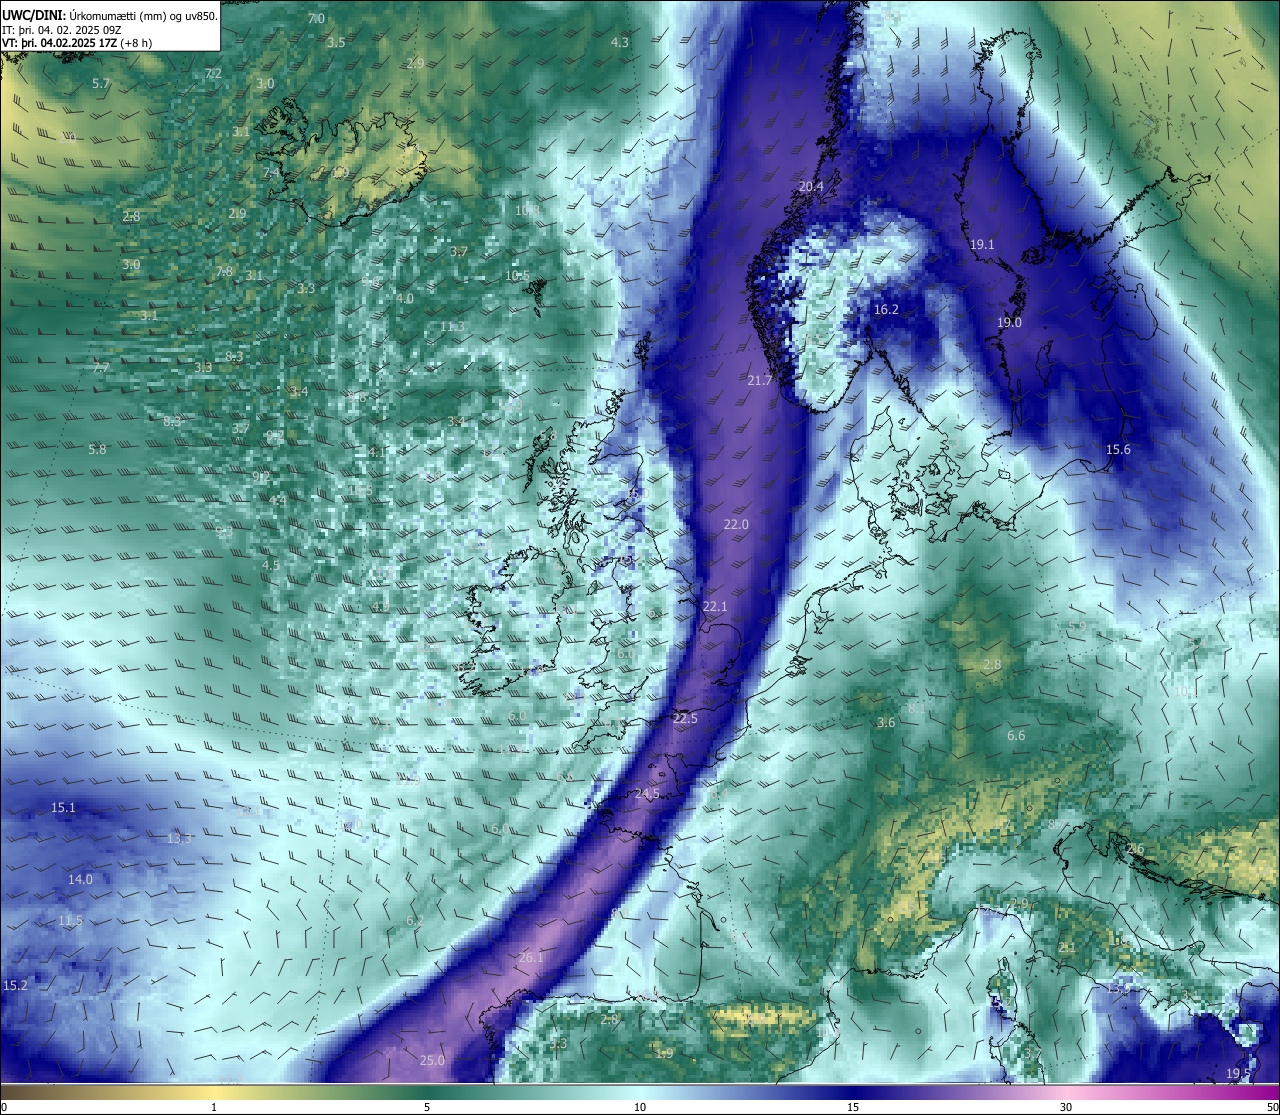1280x1115 pixels.
Task: Click the 20.4 value over the Norwegian coast
Action: [811, 187]
